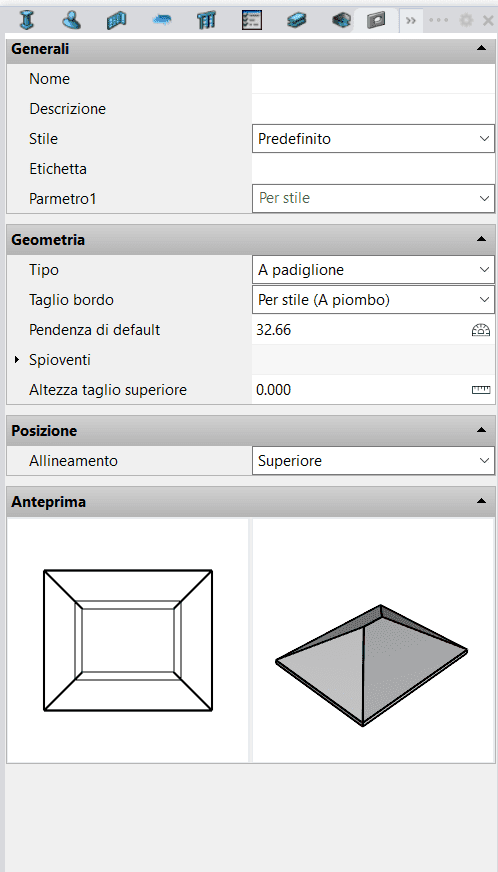Screen dimensions: 498x872
Task: Collapse the Geometria section
Action: (x=481, y=239)
